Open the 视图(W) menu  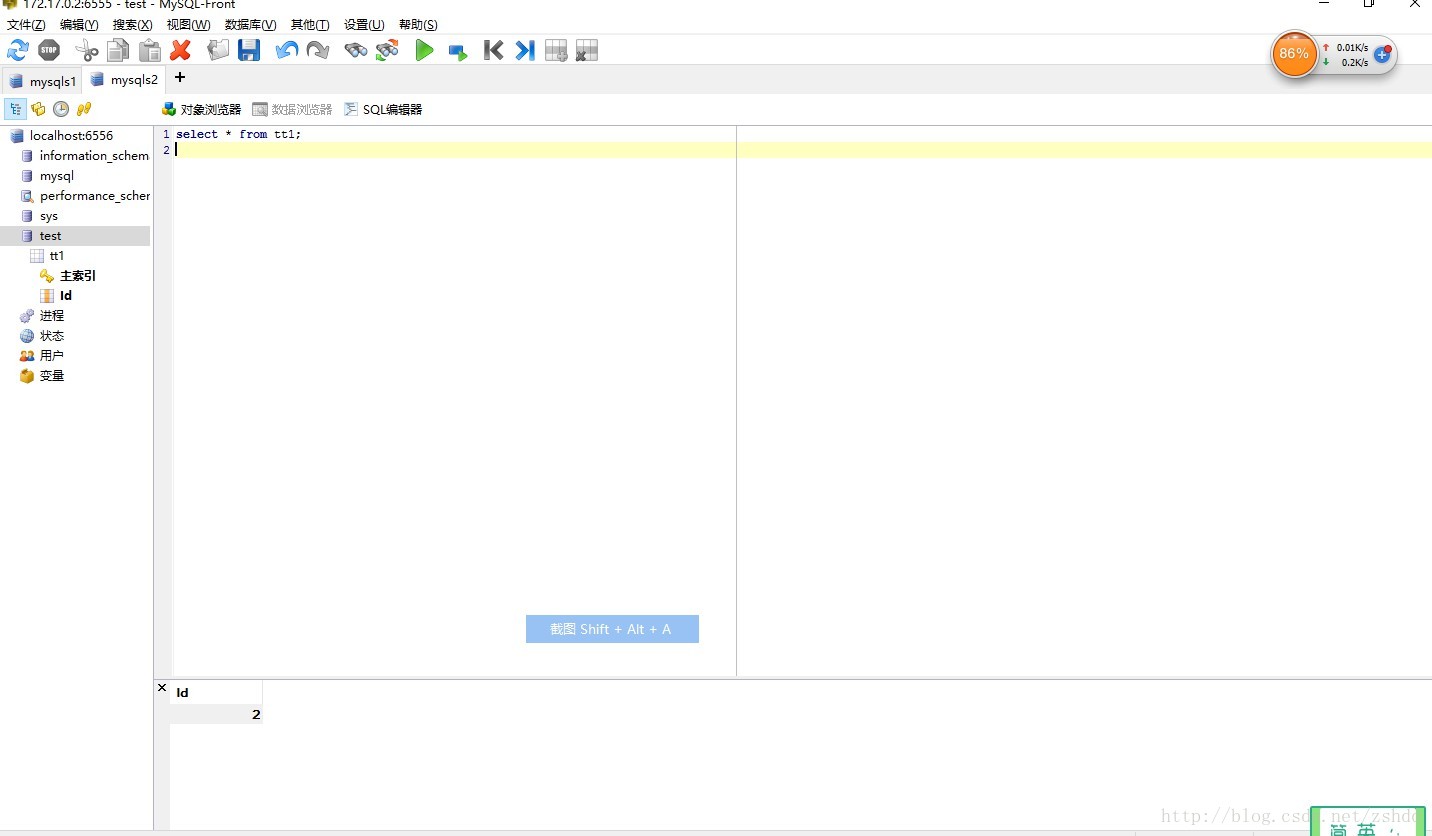pos(188,24)
